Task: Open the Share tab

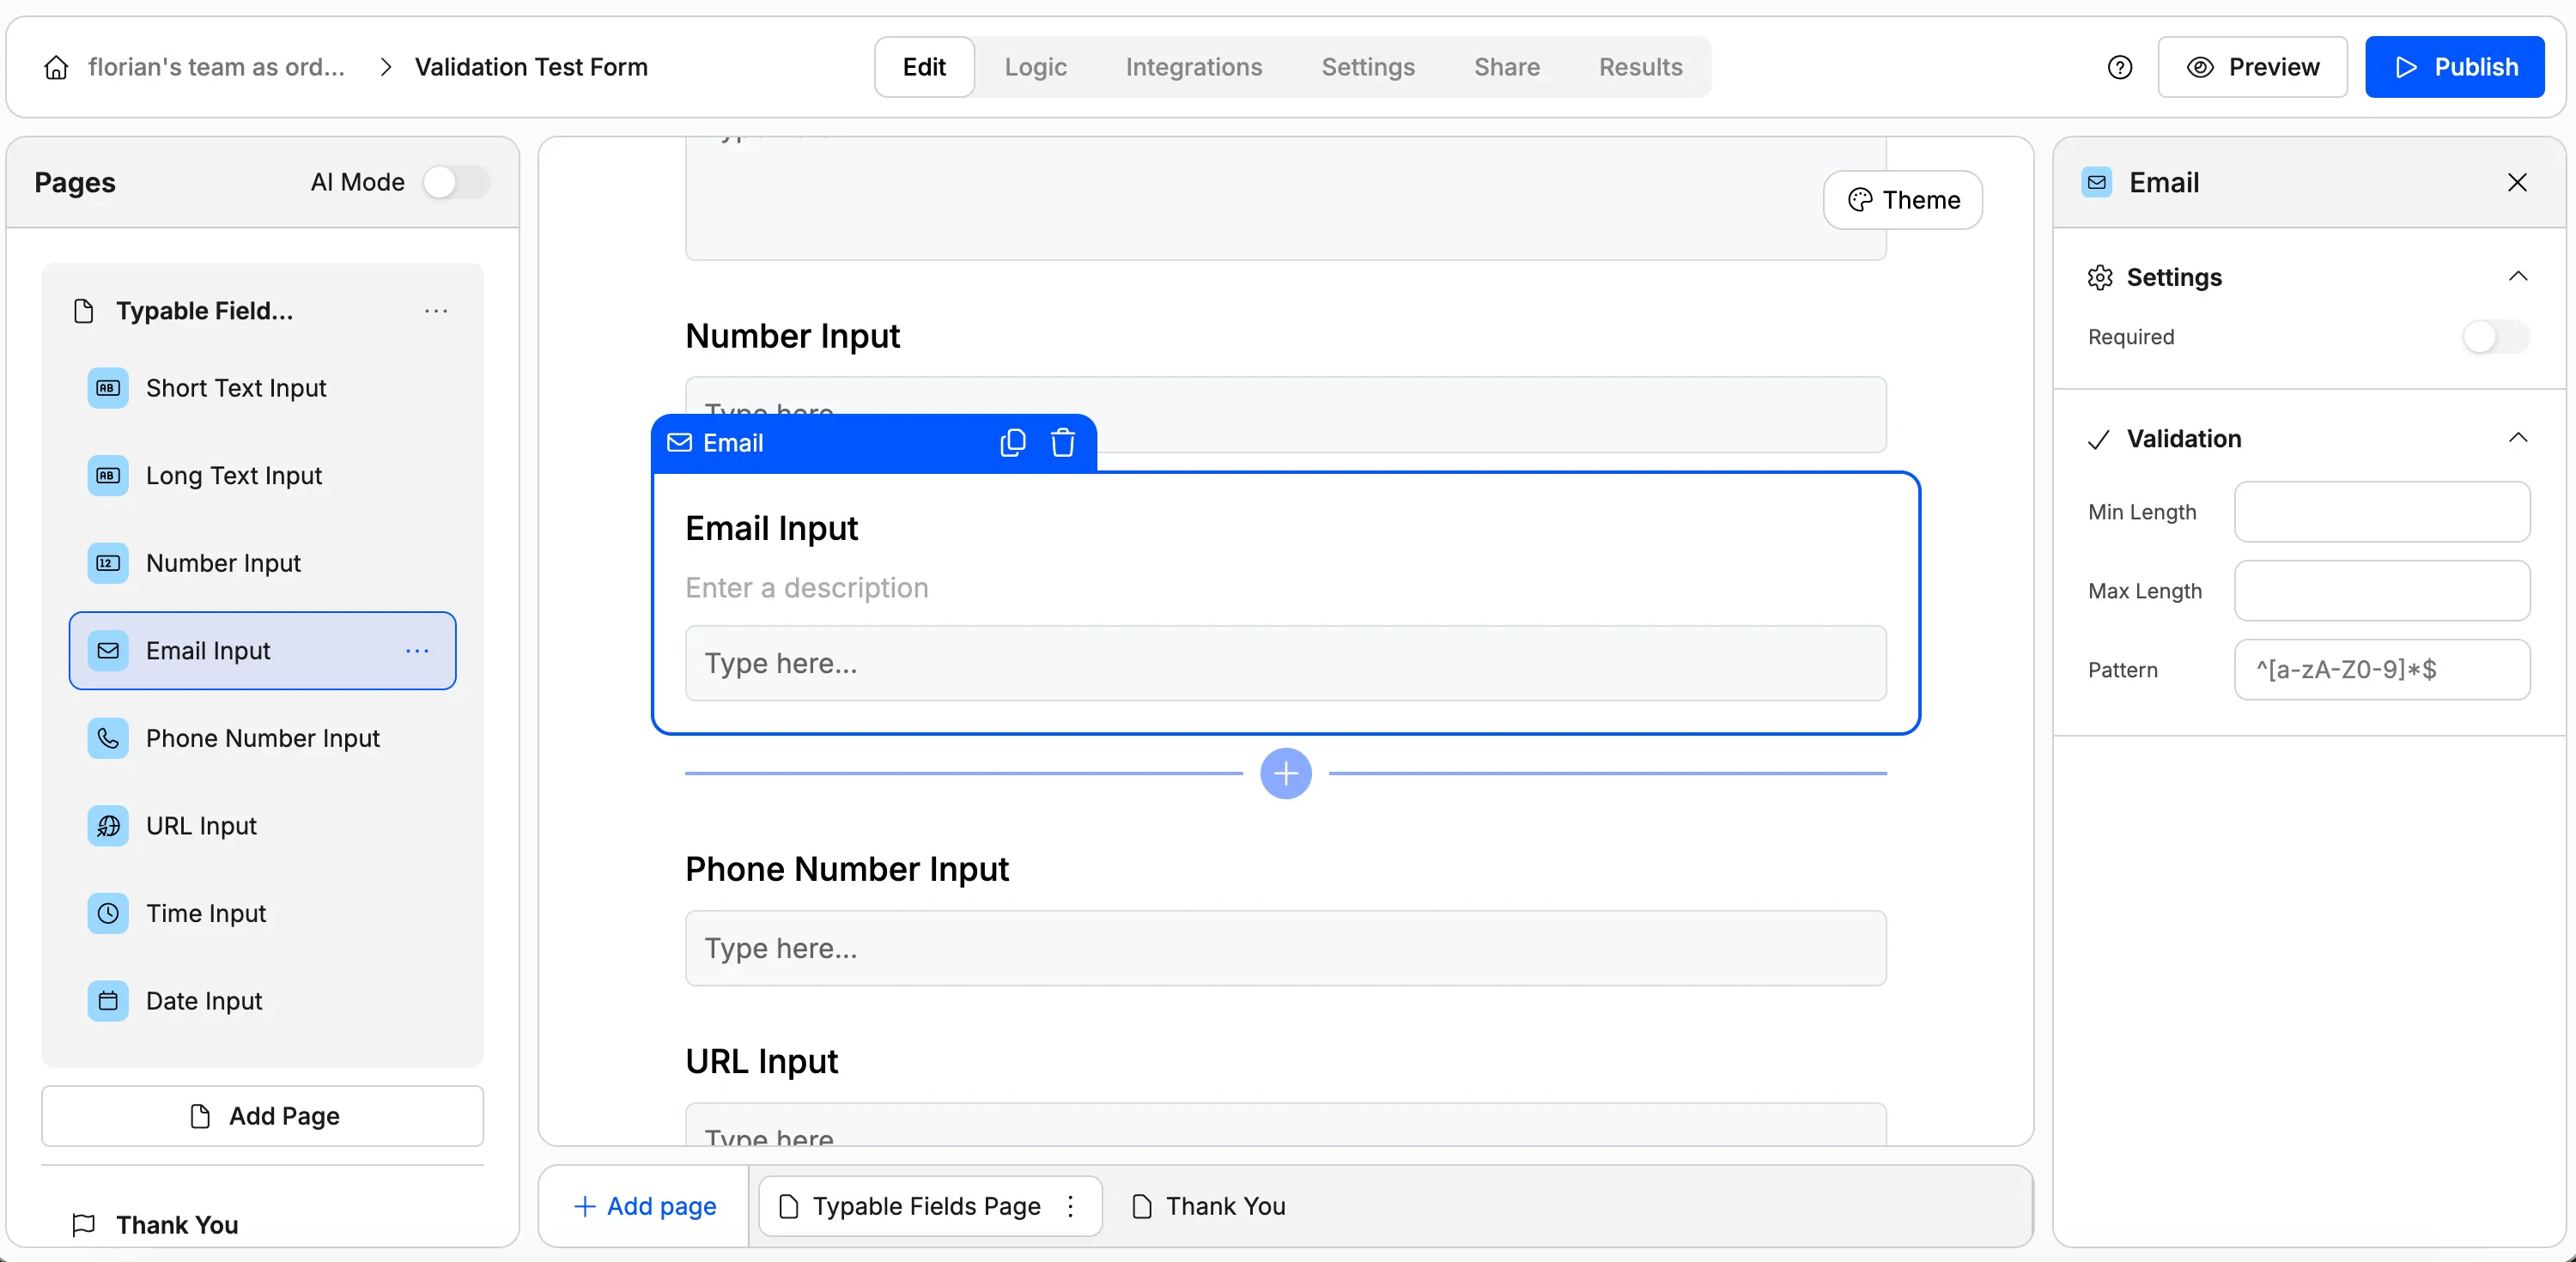Action: [x=1507, y=67]
